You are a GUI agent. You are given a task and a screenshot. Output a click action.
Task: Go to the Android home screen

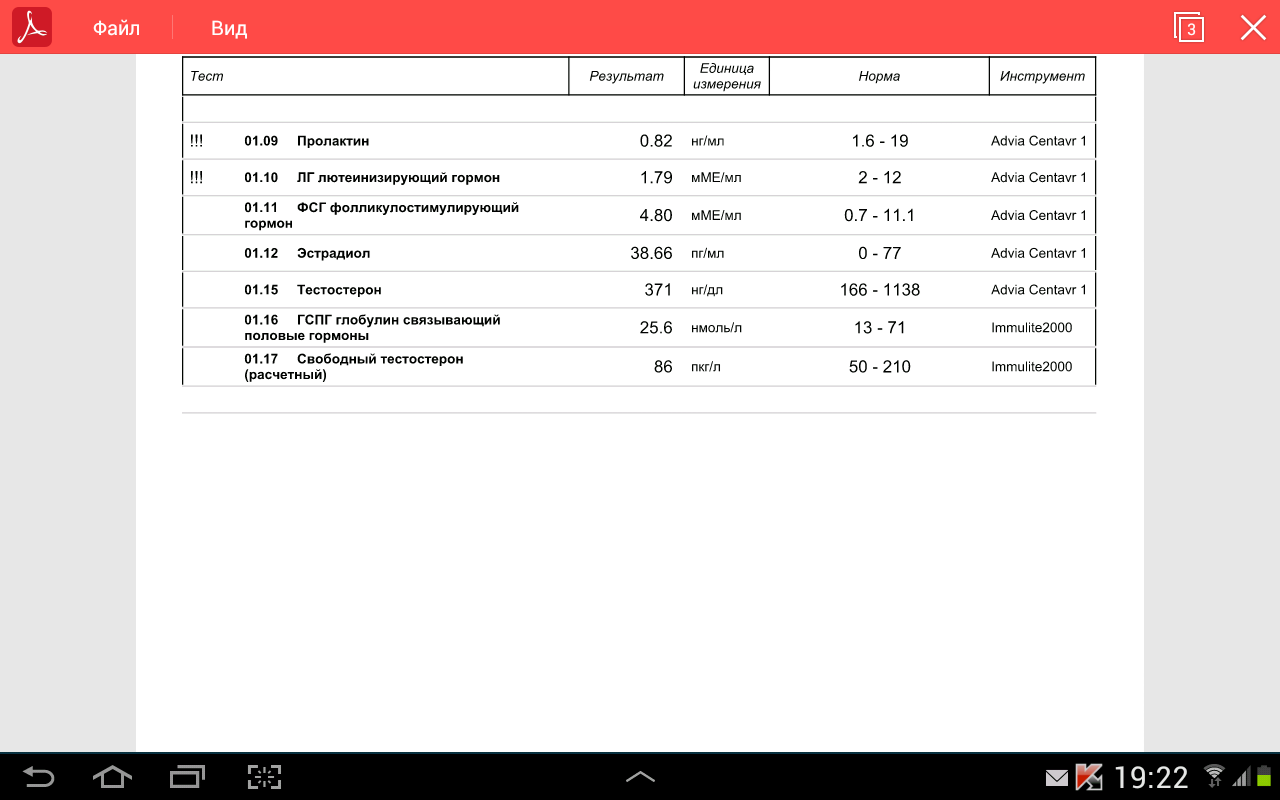(112, 777)
